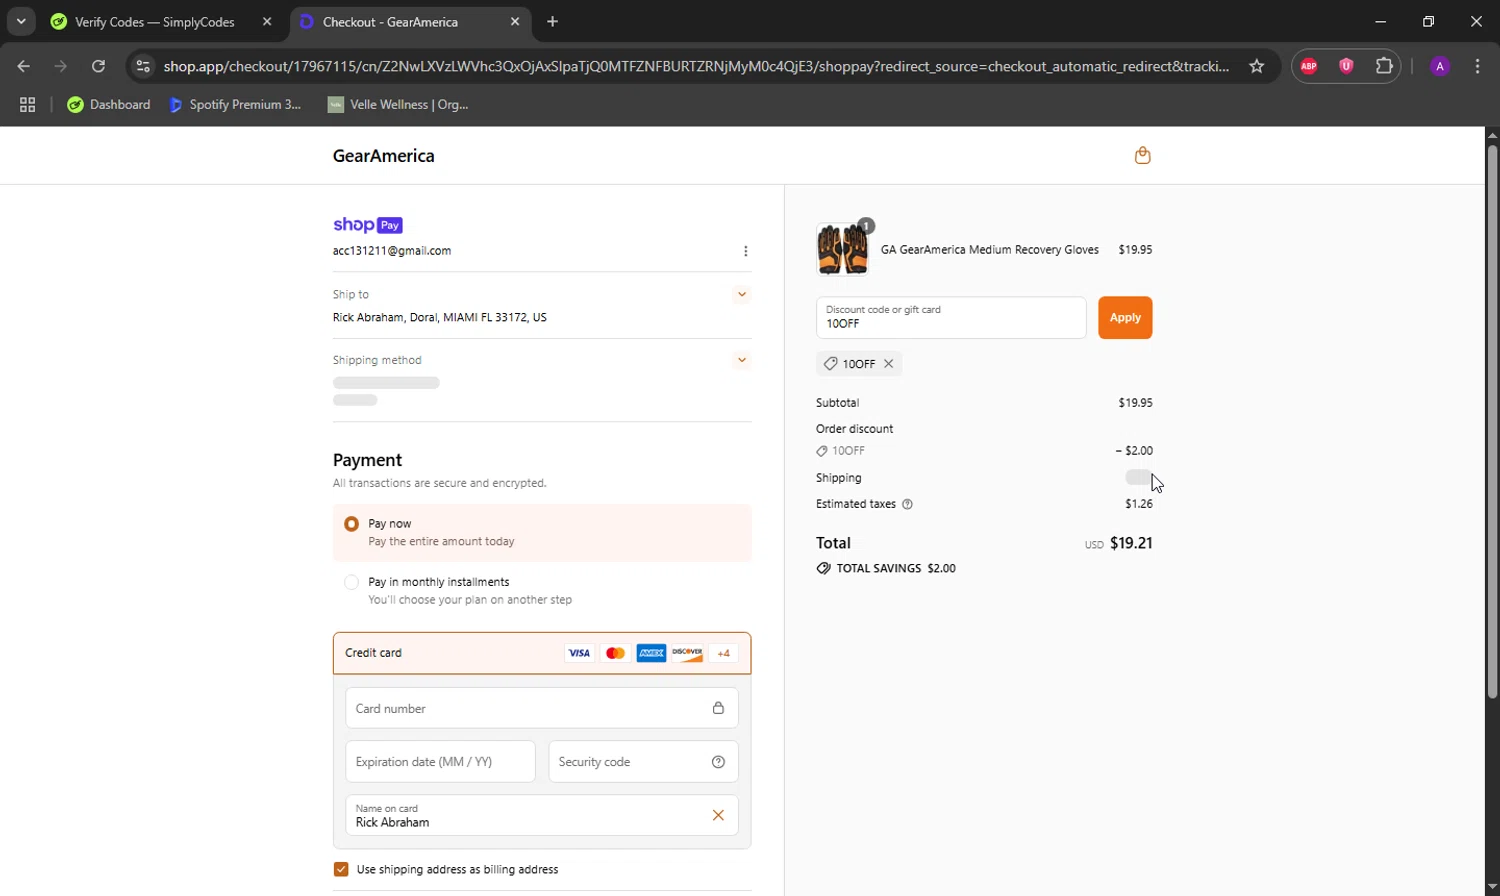
Task: Close the Checkout GearAmerica tab
Action: pyautogui.click(x=515, y=22)
